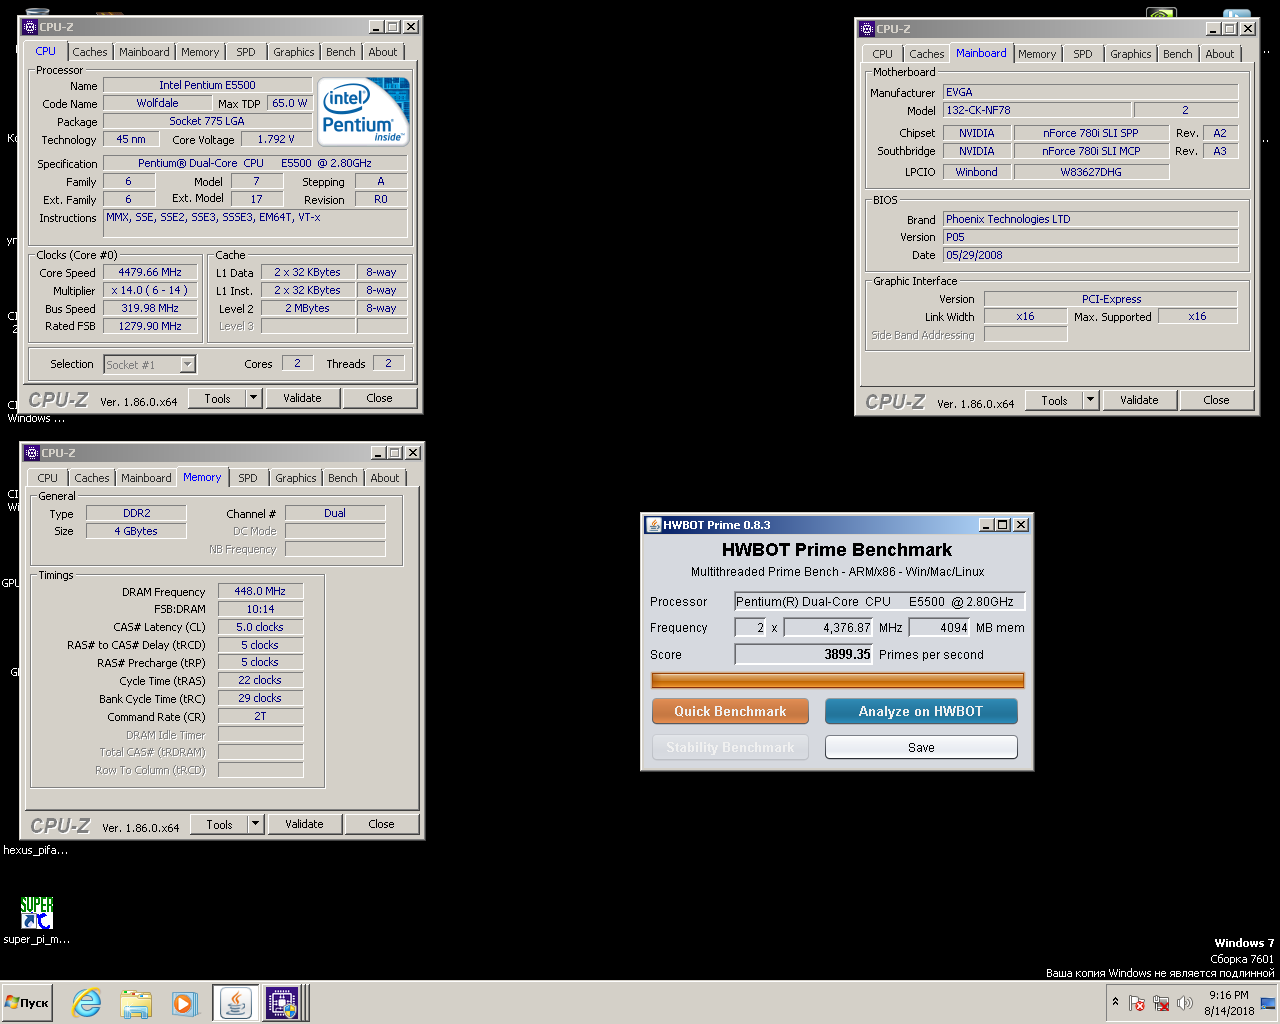Click the Multiplier value x 14.0 (6 - 14)
Screen dimensions: 1280x1024
[150, 290]
